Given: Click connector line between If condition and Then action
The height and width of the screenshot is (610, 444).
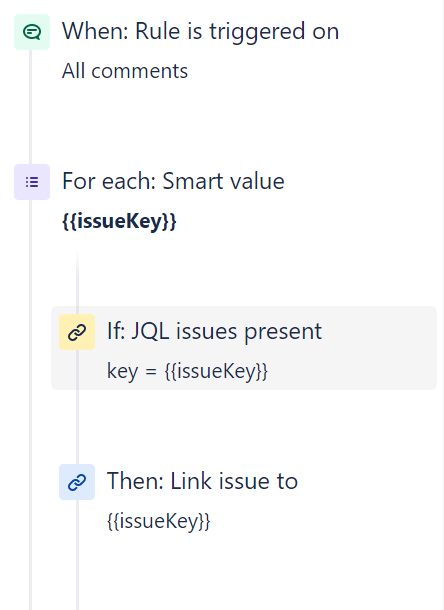Looking at the screenshot, I should [77, 427].
